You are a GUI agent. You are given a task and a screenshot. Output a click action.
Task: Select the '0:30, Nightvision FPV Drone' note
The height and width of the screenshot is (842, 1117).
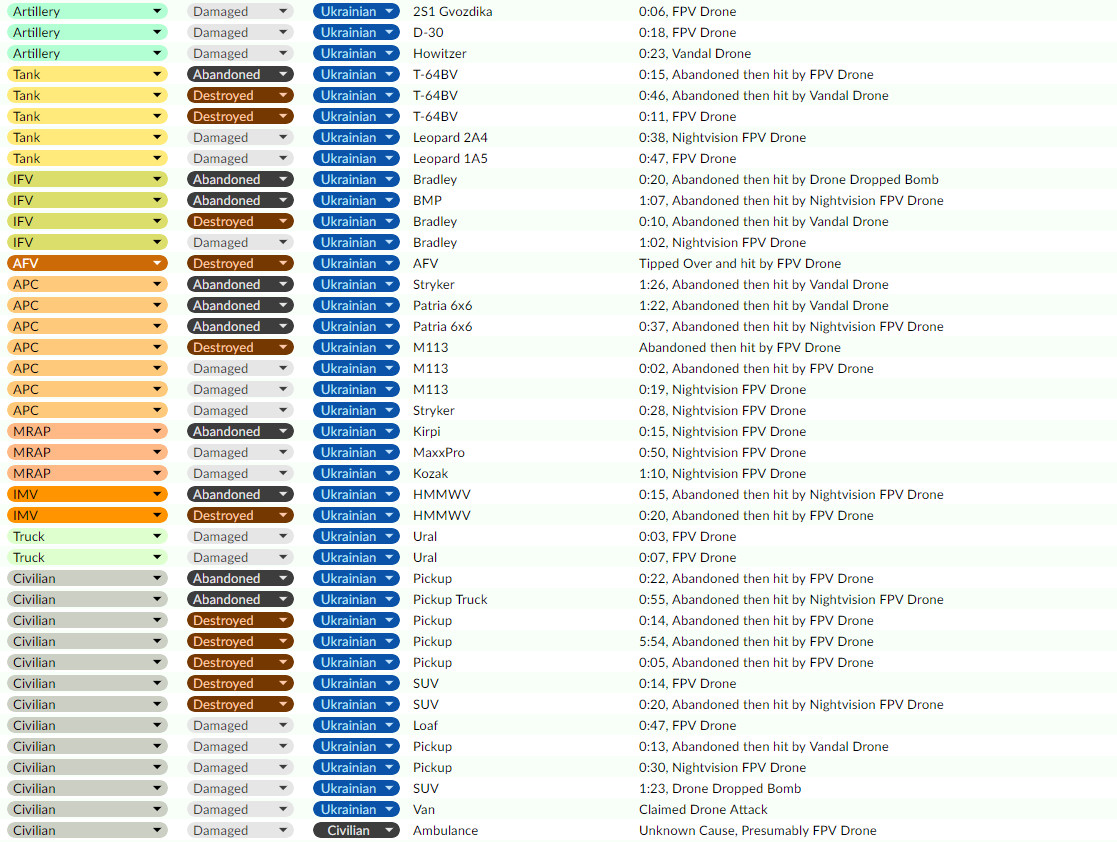(722, 768)
